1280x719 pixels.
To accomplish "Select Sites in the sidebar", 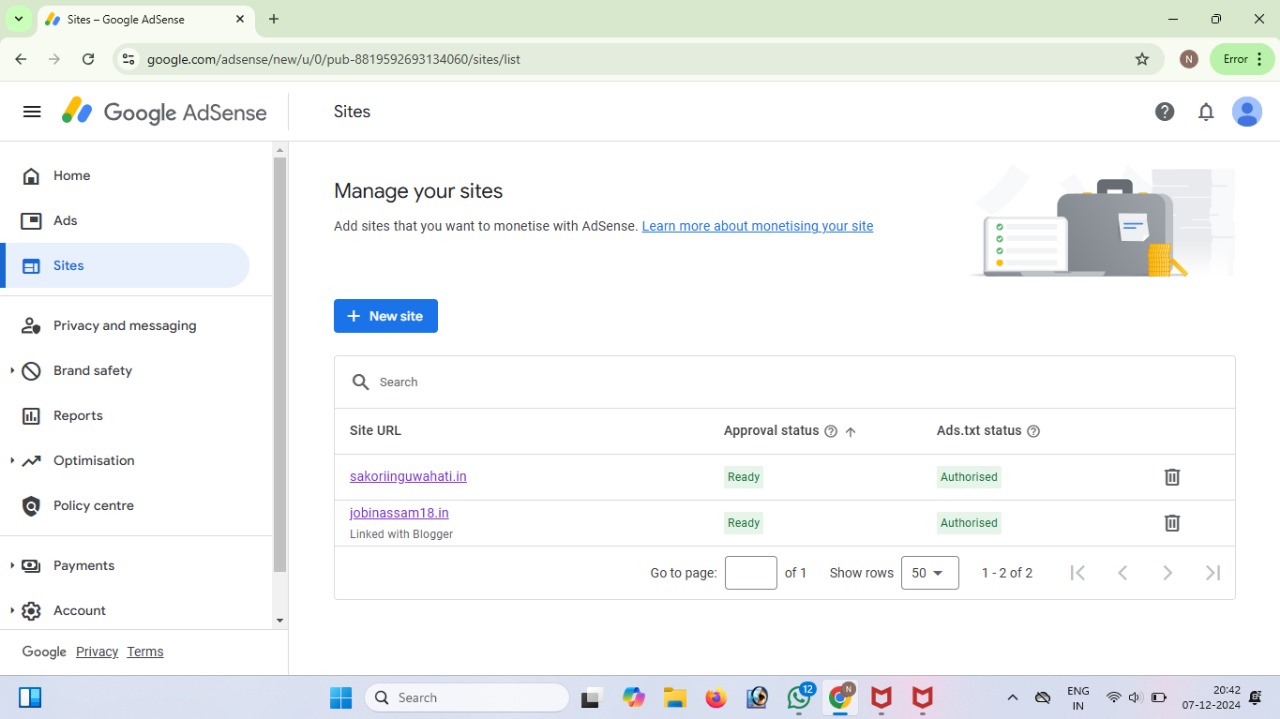I will [125, 266].
